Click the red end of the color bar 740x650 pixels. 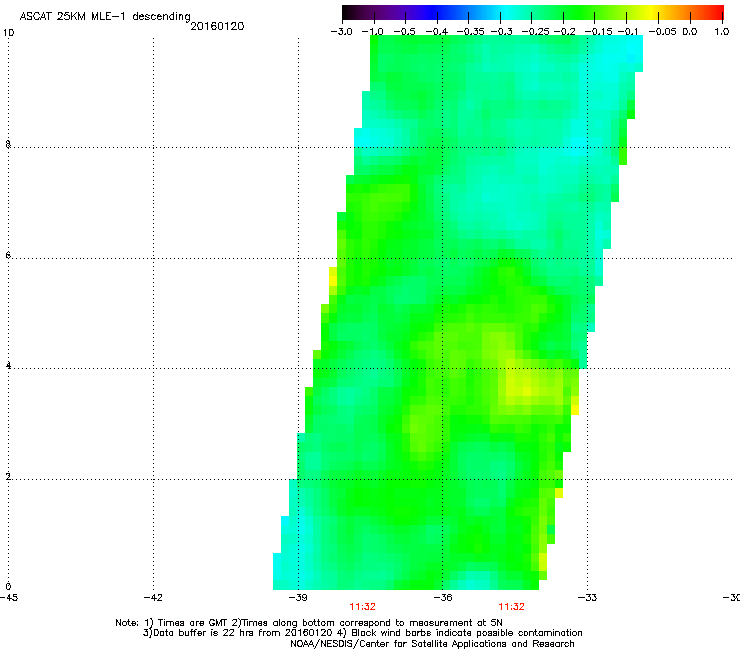(715, 12)
